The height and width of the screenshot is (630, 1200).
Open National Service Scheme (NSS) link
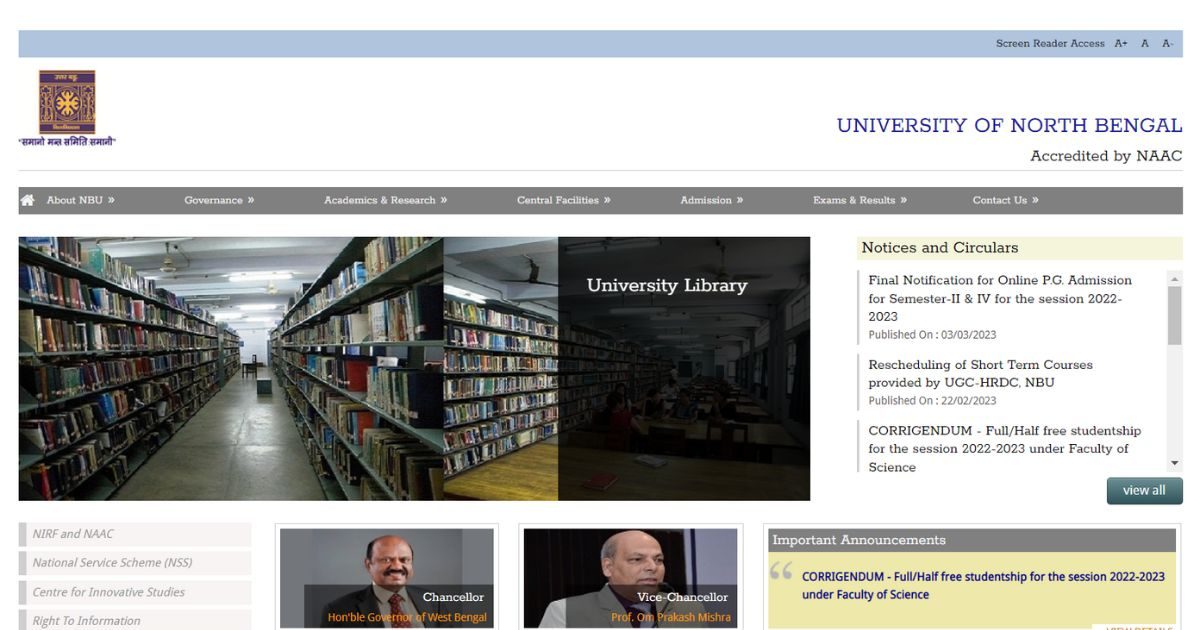pyautogui.click(x=135, y=563)
